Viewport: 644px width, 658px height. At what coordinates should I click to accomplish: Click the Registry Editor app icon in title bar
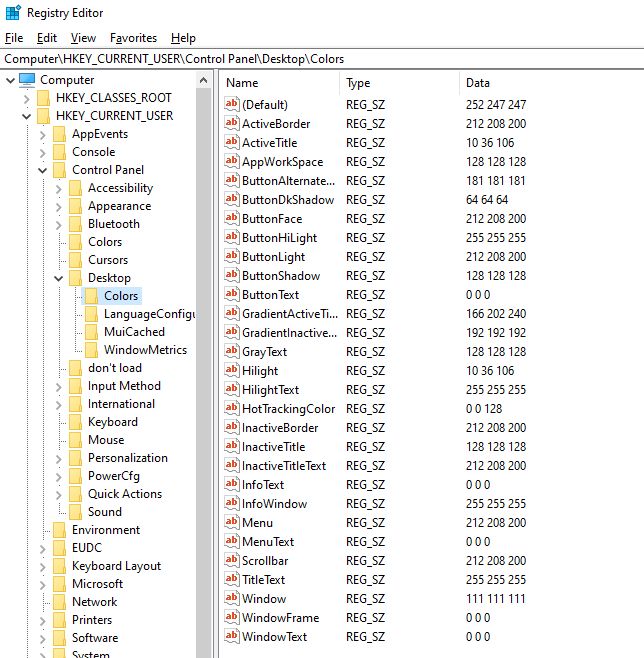pyautogui.click(x=13, y=13)
